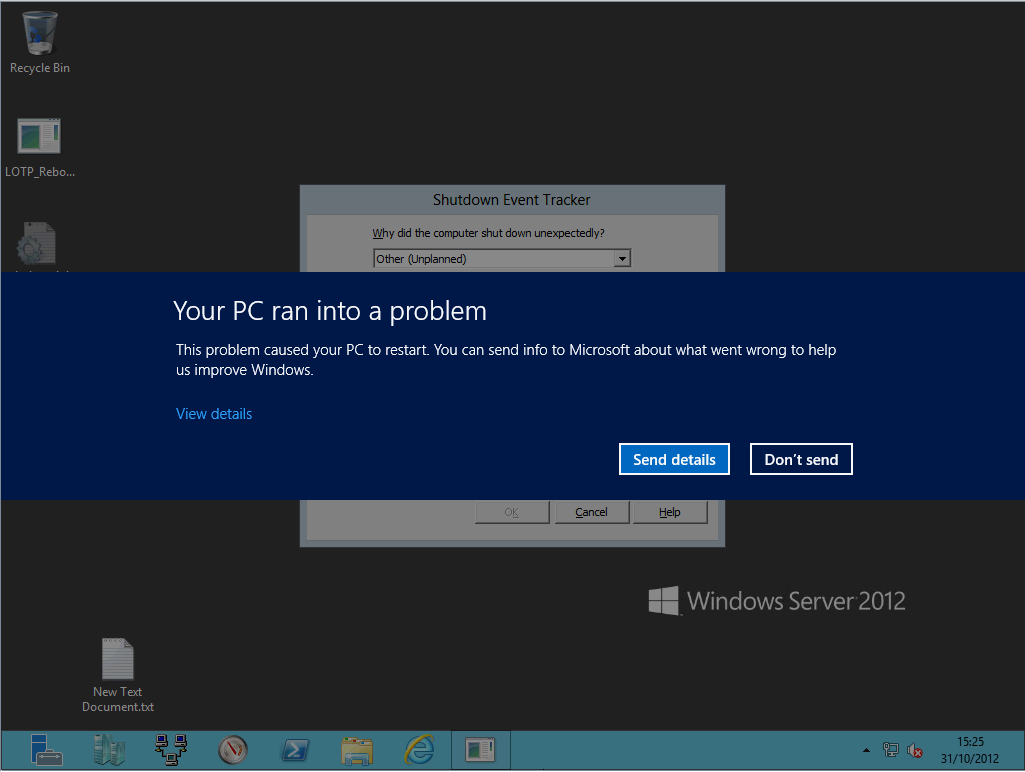This screenshot has height=772, width=1025.
Task: Select the Recycle Bin desktop icon
Action: pos(40,42)
